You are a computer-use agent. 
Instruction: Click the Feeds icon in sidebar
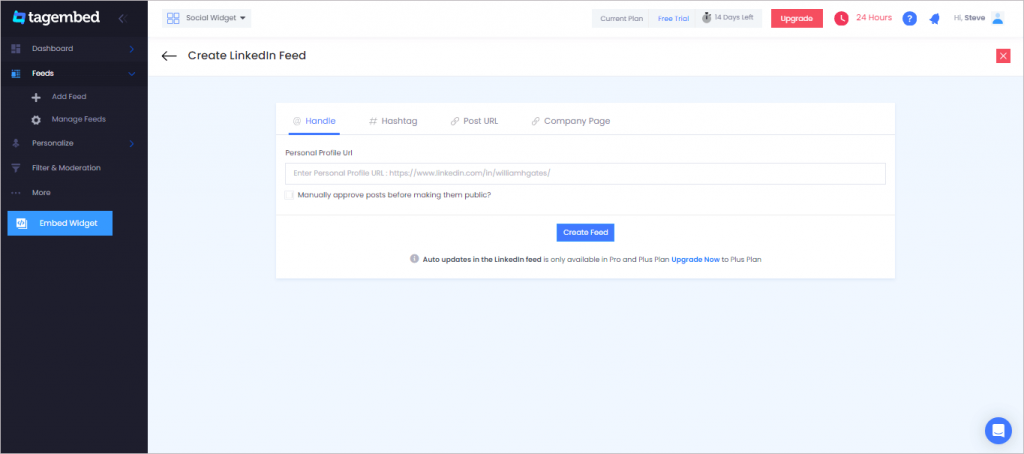coord(16,74)
